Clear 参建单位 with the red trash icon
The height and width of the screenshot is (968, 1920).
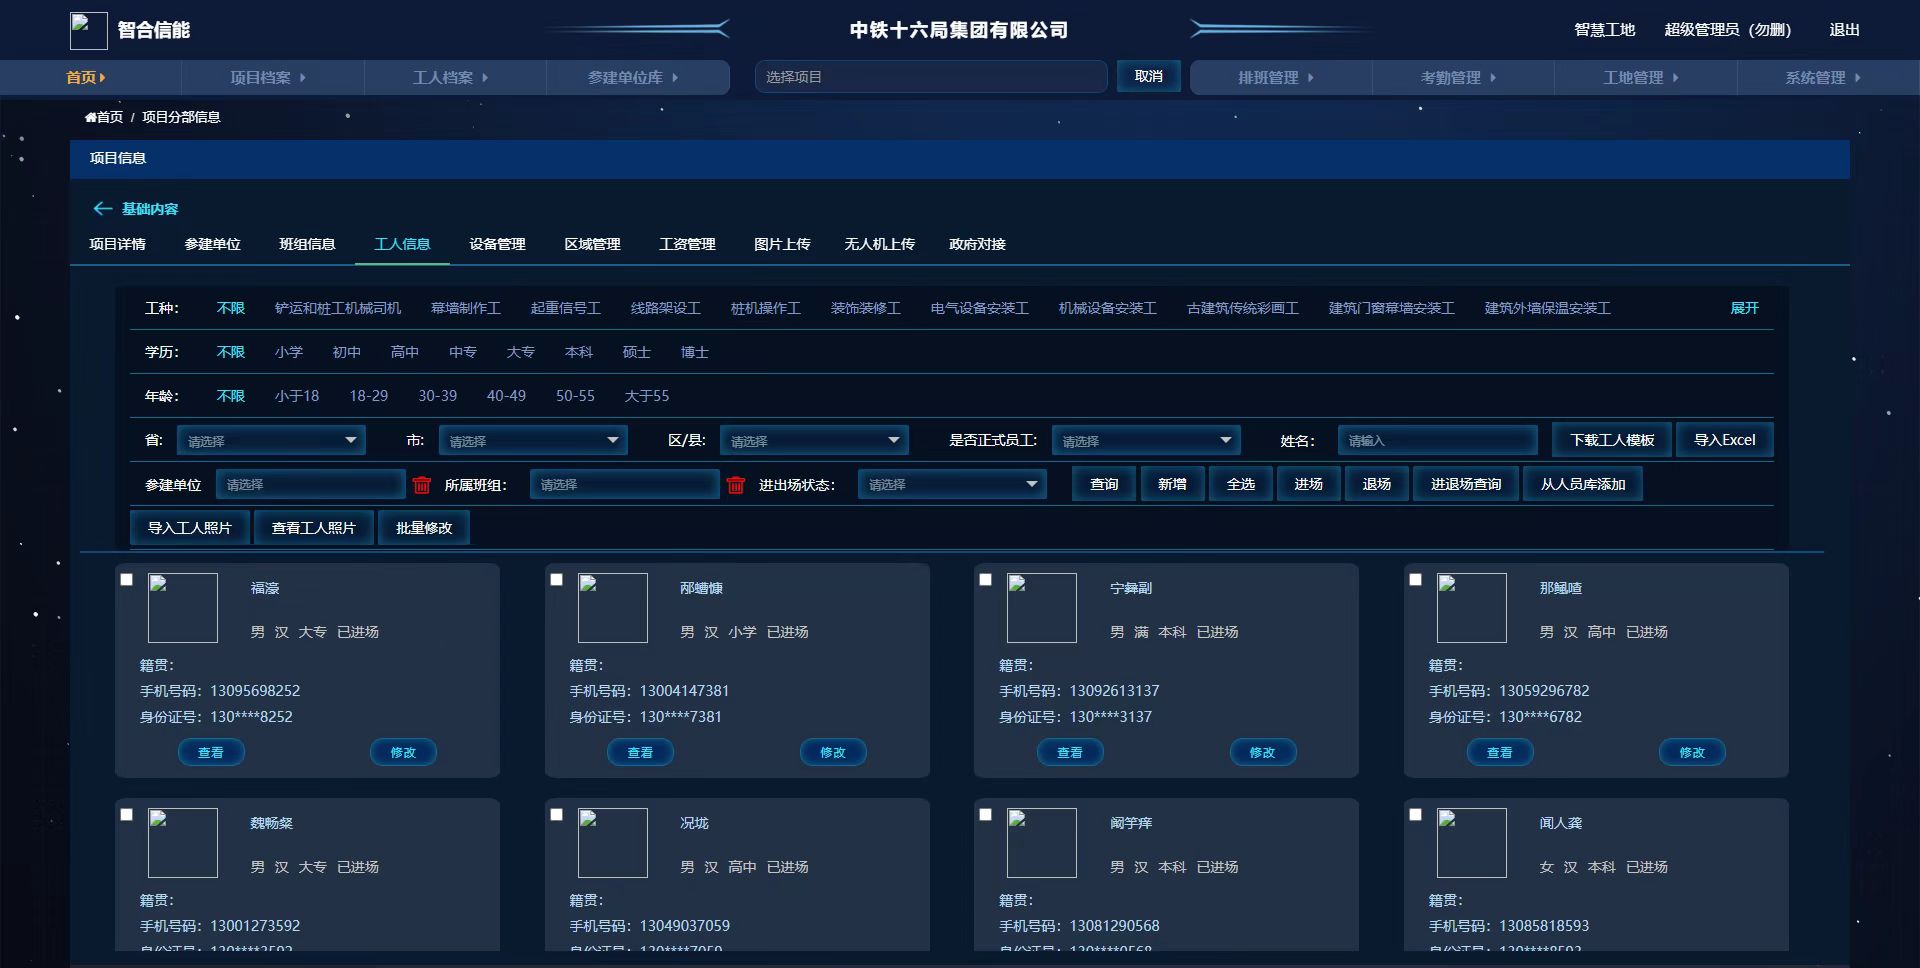coord(422,485)
